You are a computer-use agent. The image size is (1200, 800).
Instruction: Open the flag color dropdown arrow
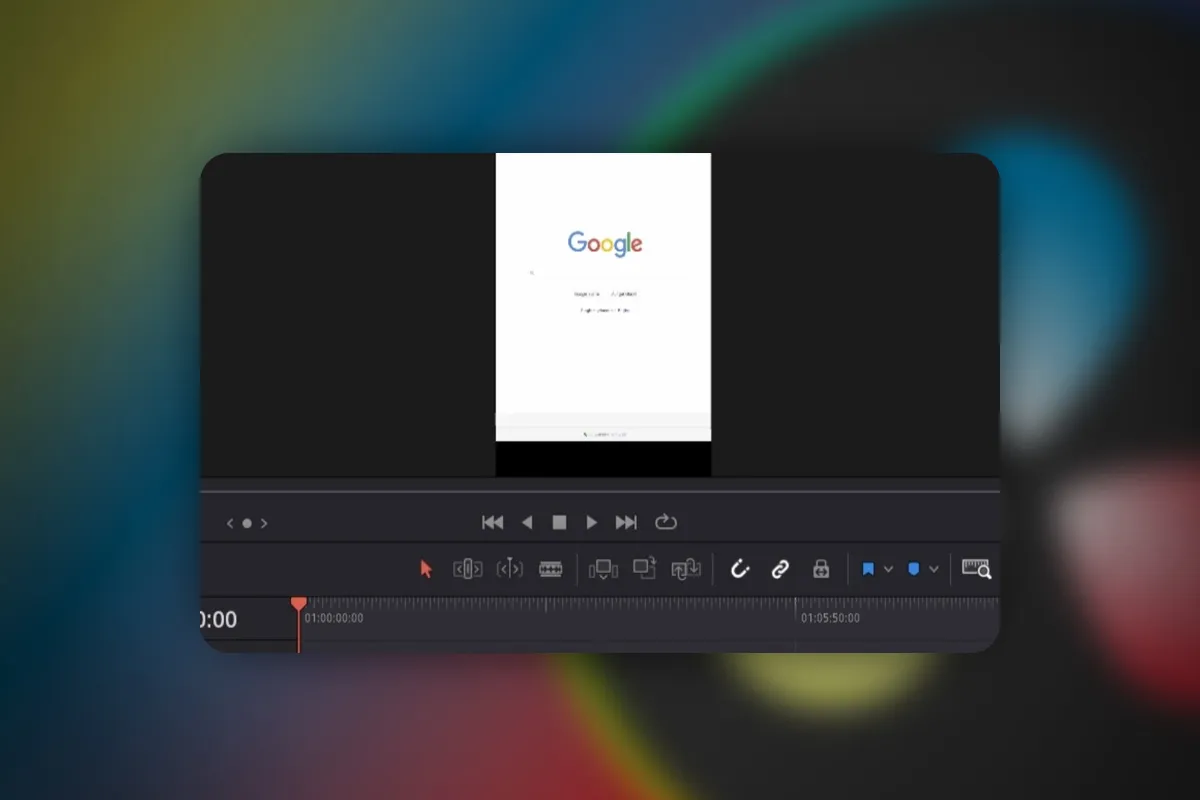tap(888, 569)
